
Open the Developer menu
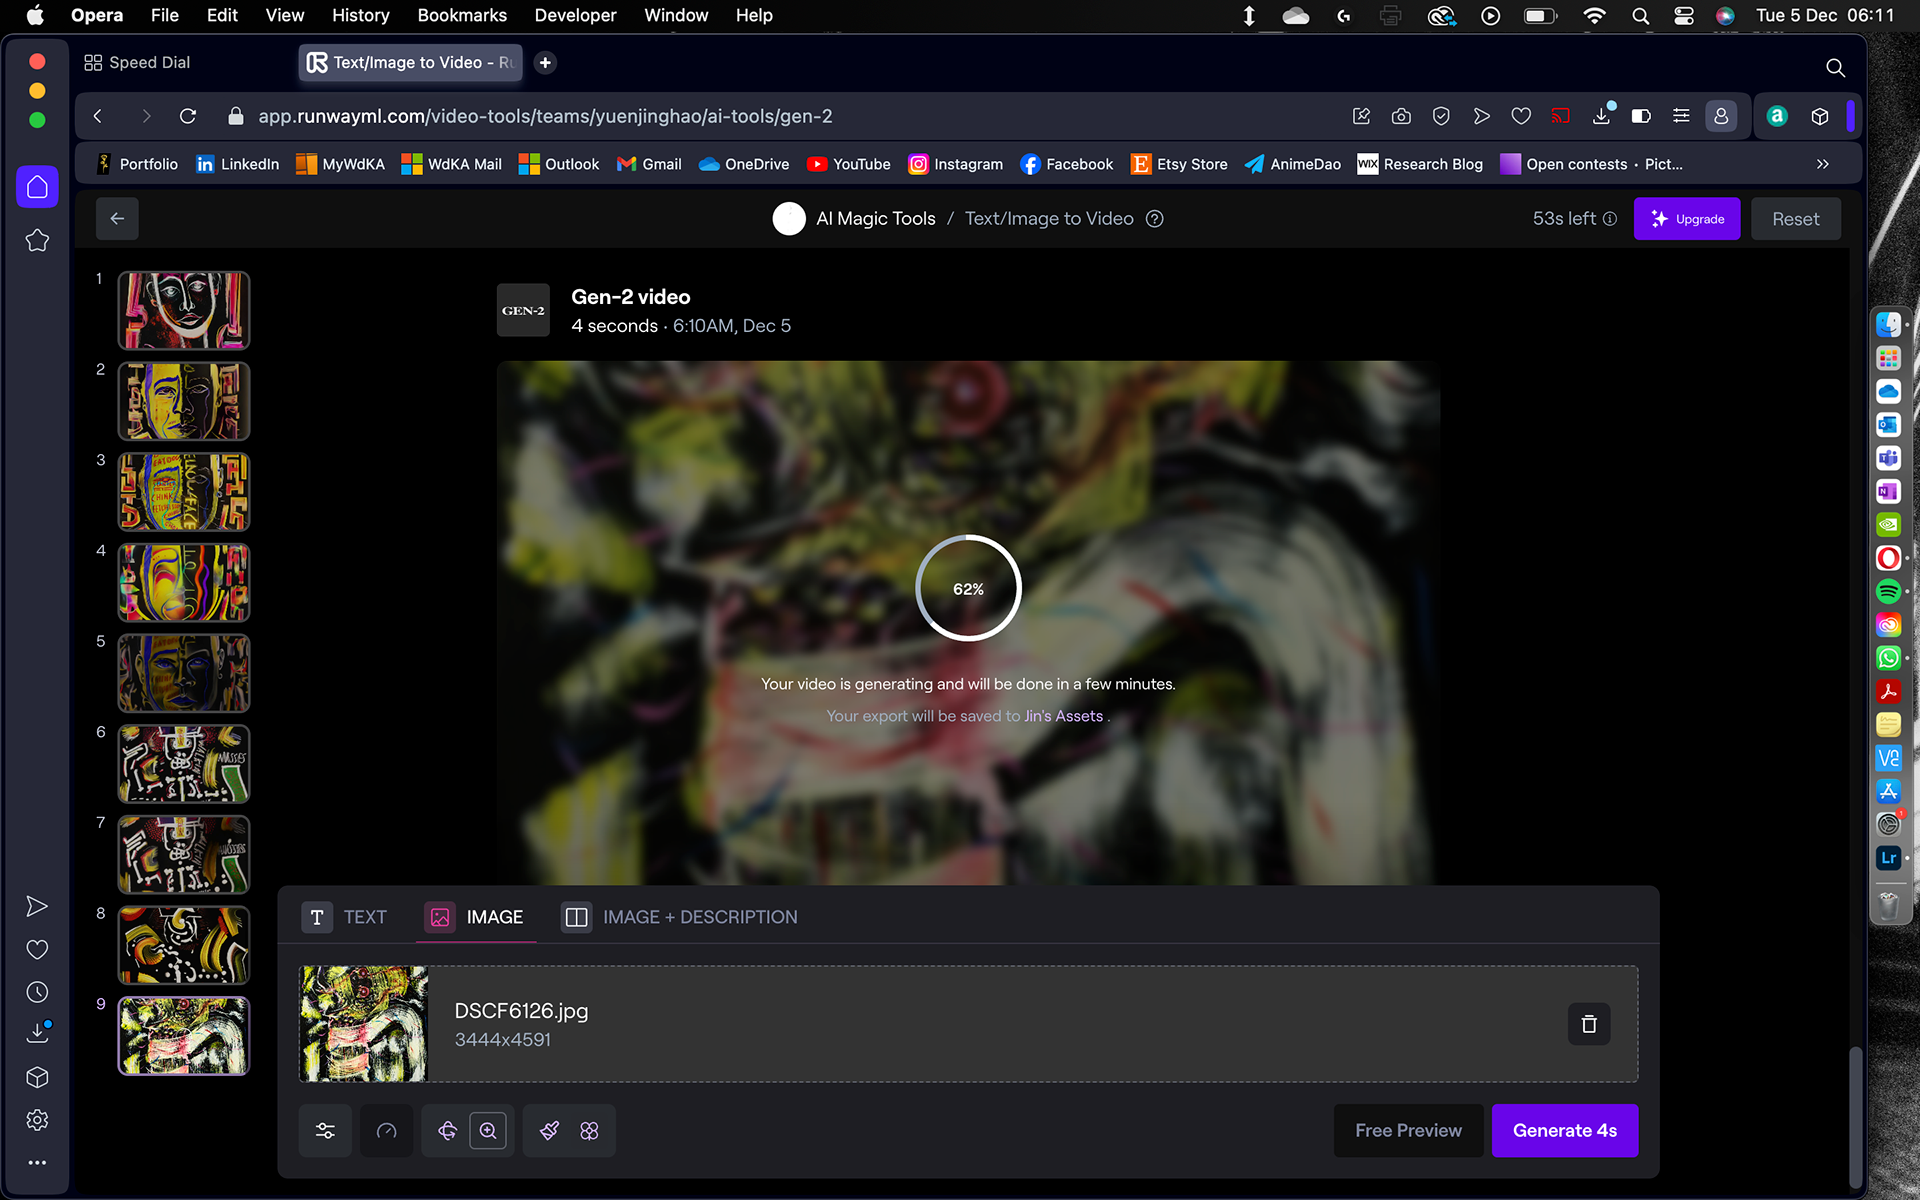pyautogui.click(x=575, y=15)
